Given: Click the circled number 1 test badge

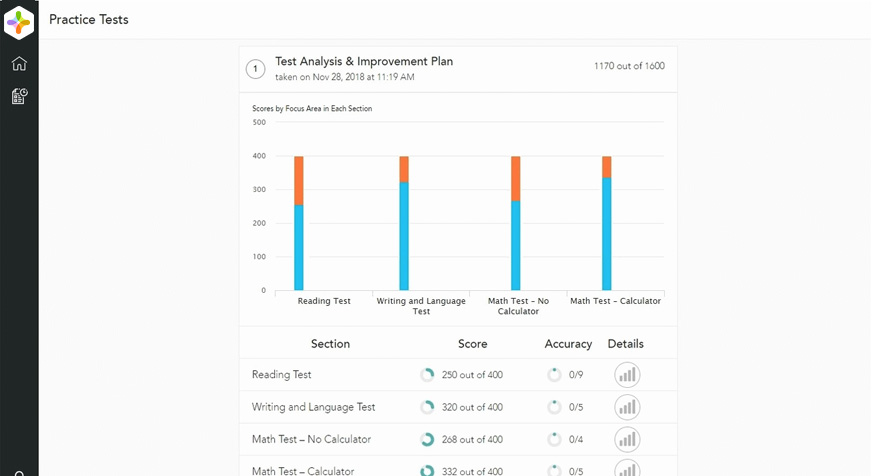Looking at the screenshot, I should pyautogui.click(x=256, y=69).
